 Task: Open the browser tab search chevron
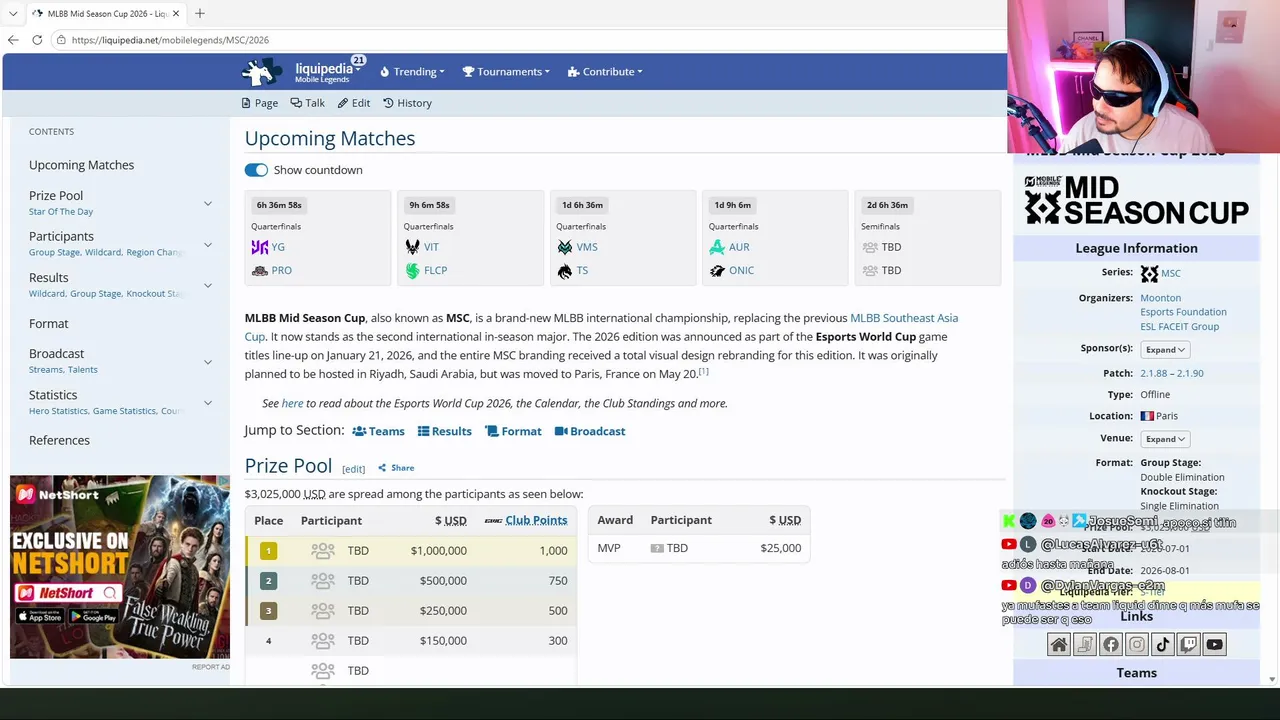tap(13, 13)
